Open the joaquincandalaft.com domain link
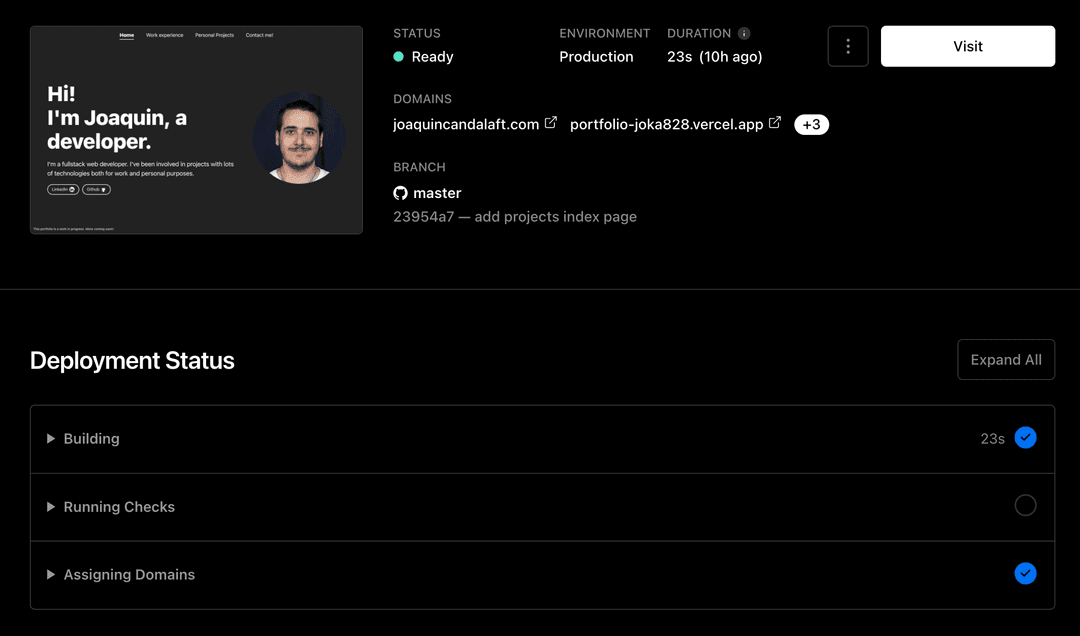This screenshot has height=636, width=1080. [466, 125]
